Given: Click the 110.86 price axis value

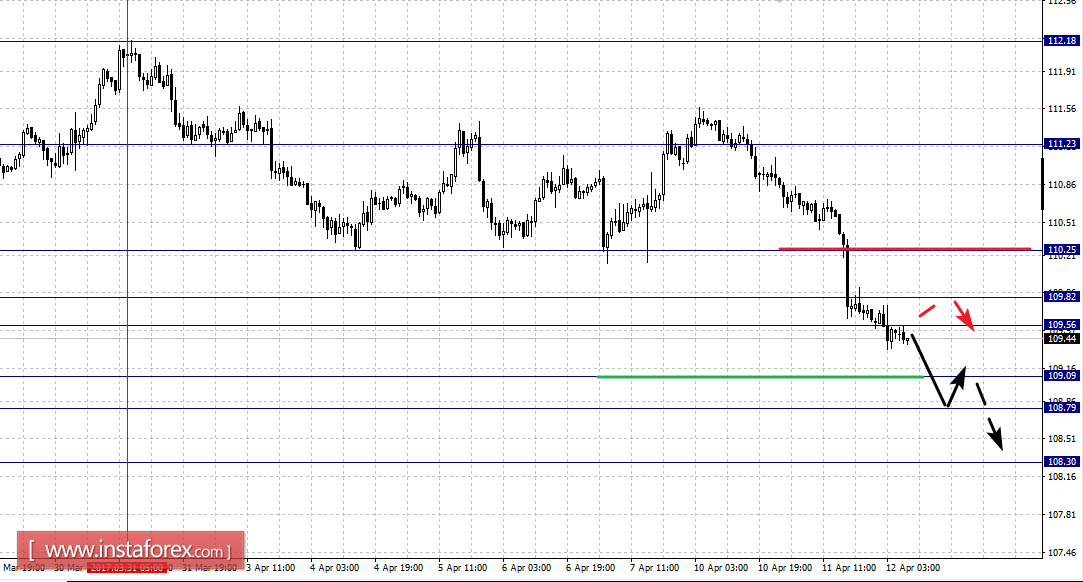Looking at the screenshot, I should click(1062, 185).
